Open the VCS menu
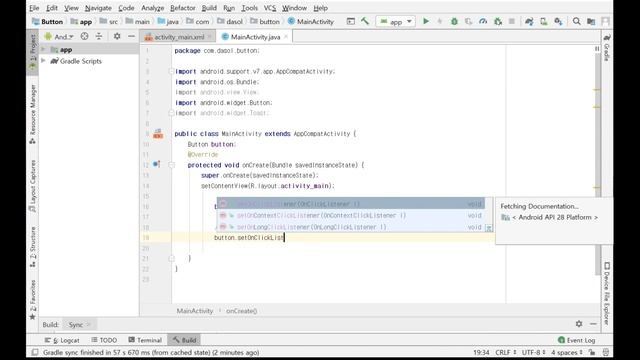This screenshot has height=360, width=640. [270, 8]
